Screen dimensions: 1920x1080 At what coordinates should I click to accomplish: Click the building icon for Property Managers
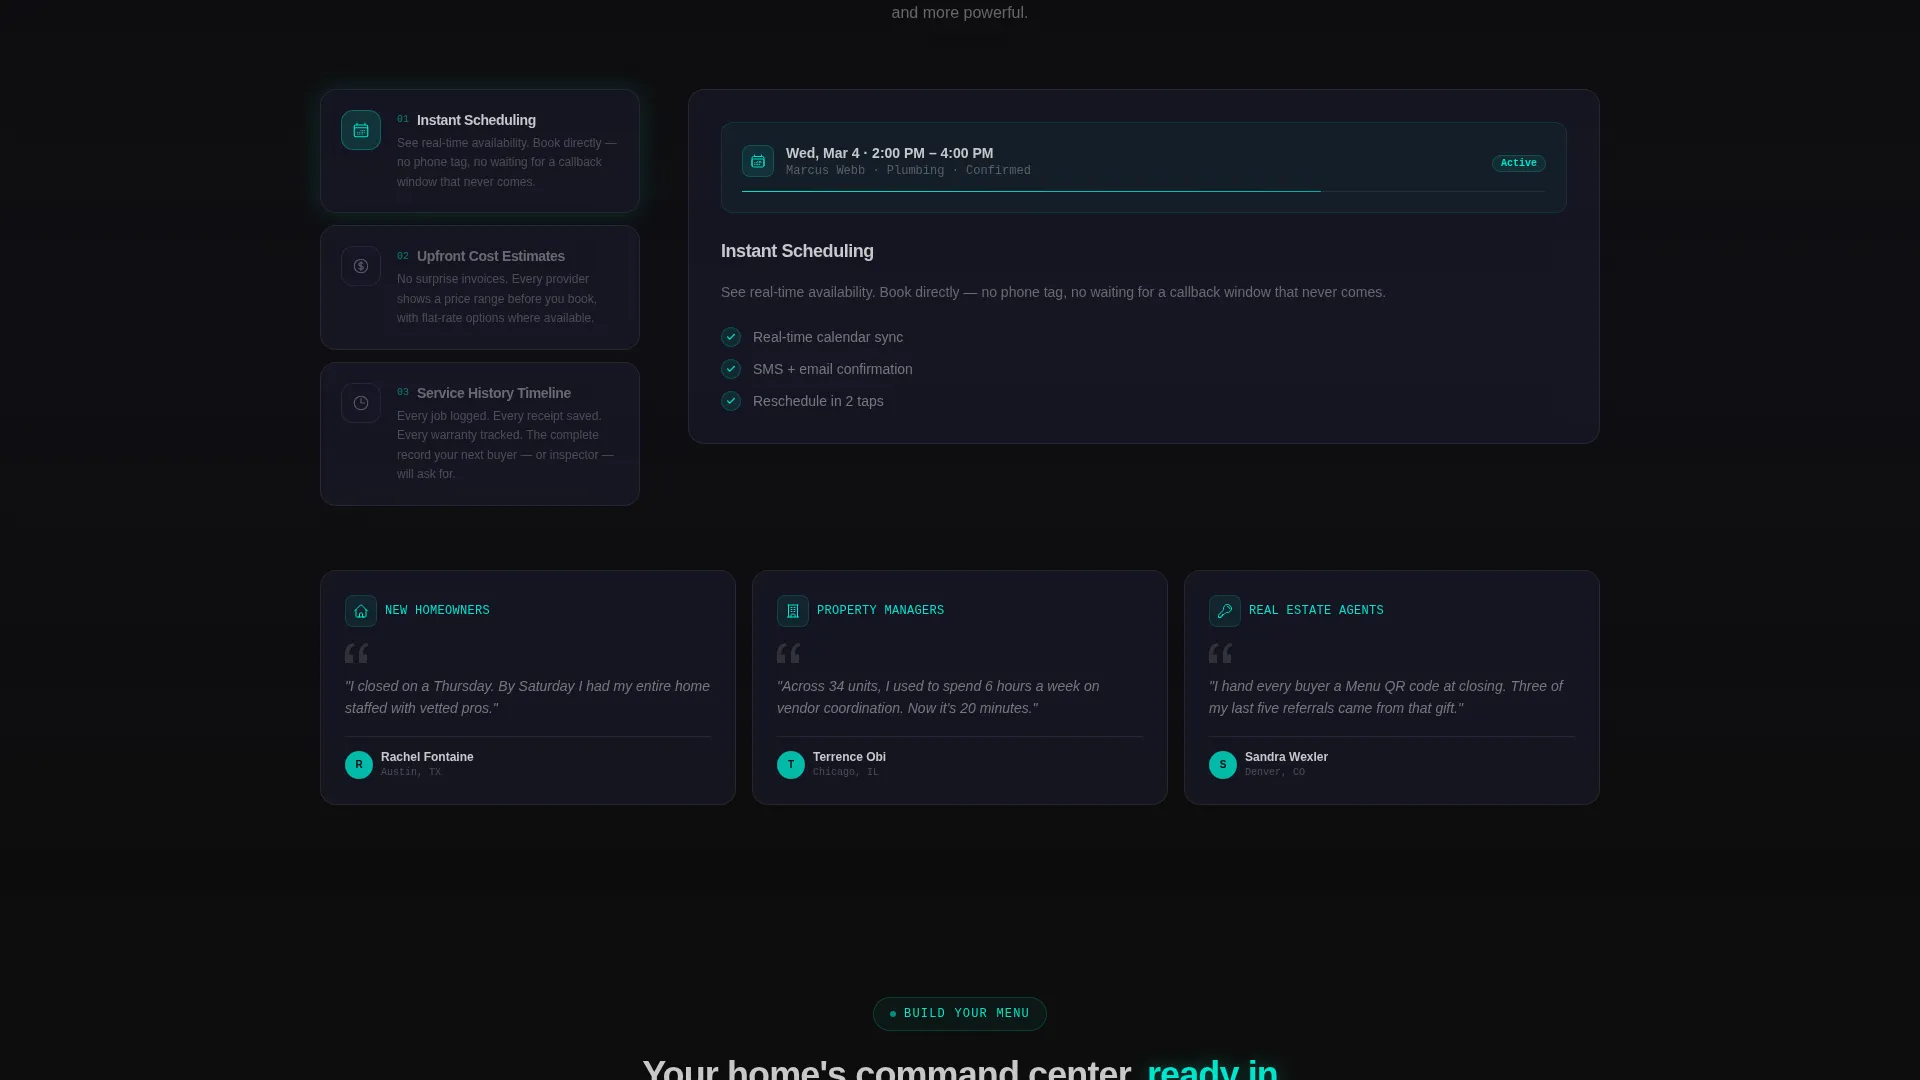pos(793,611)
